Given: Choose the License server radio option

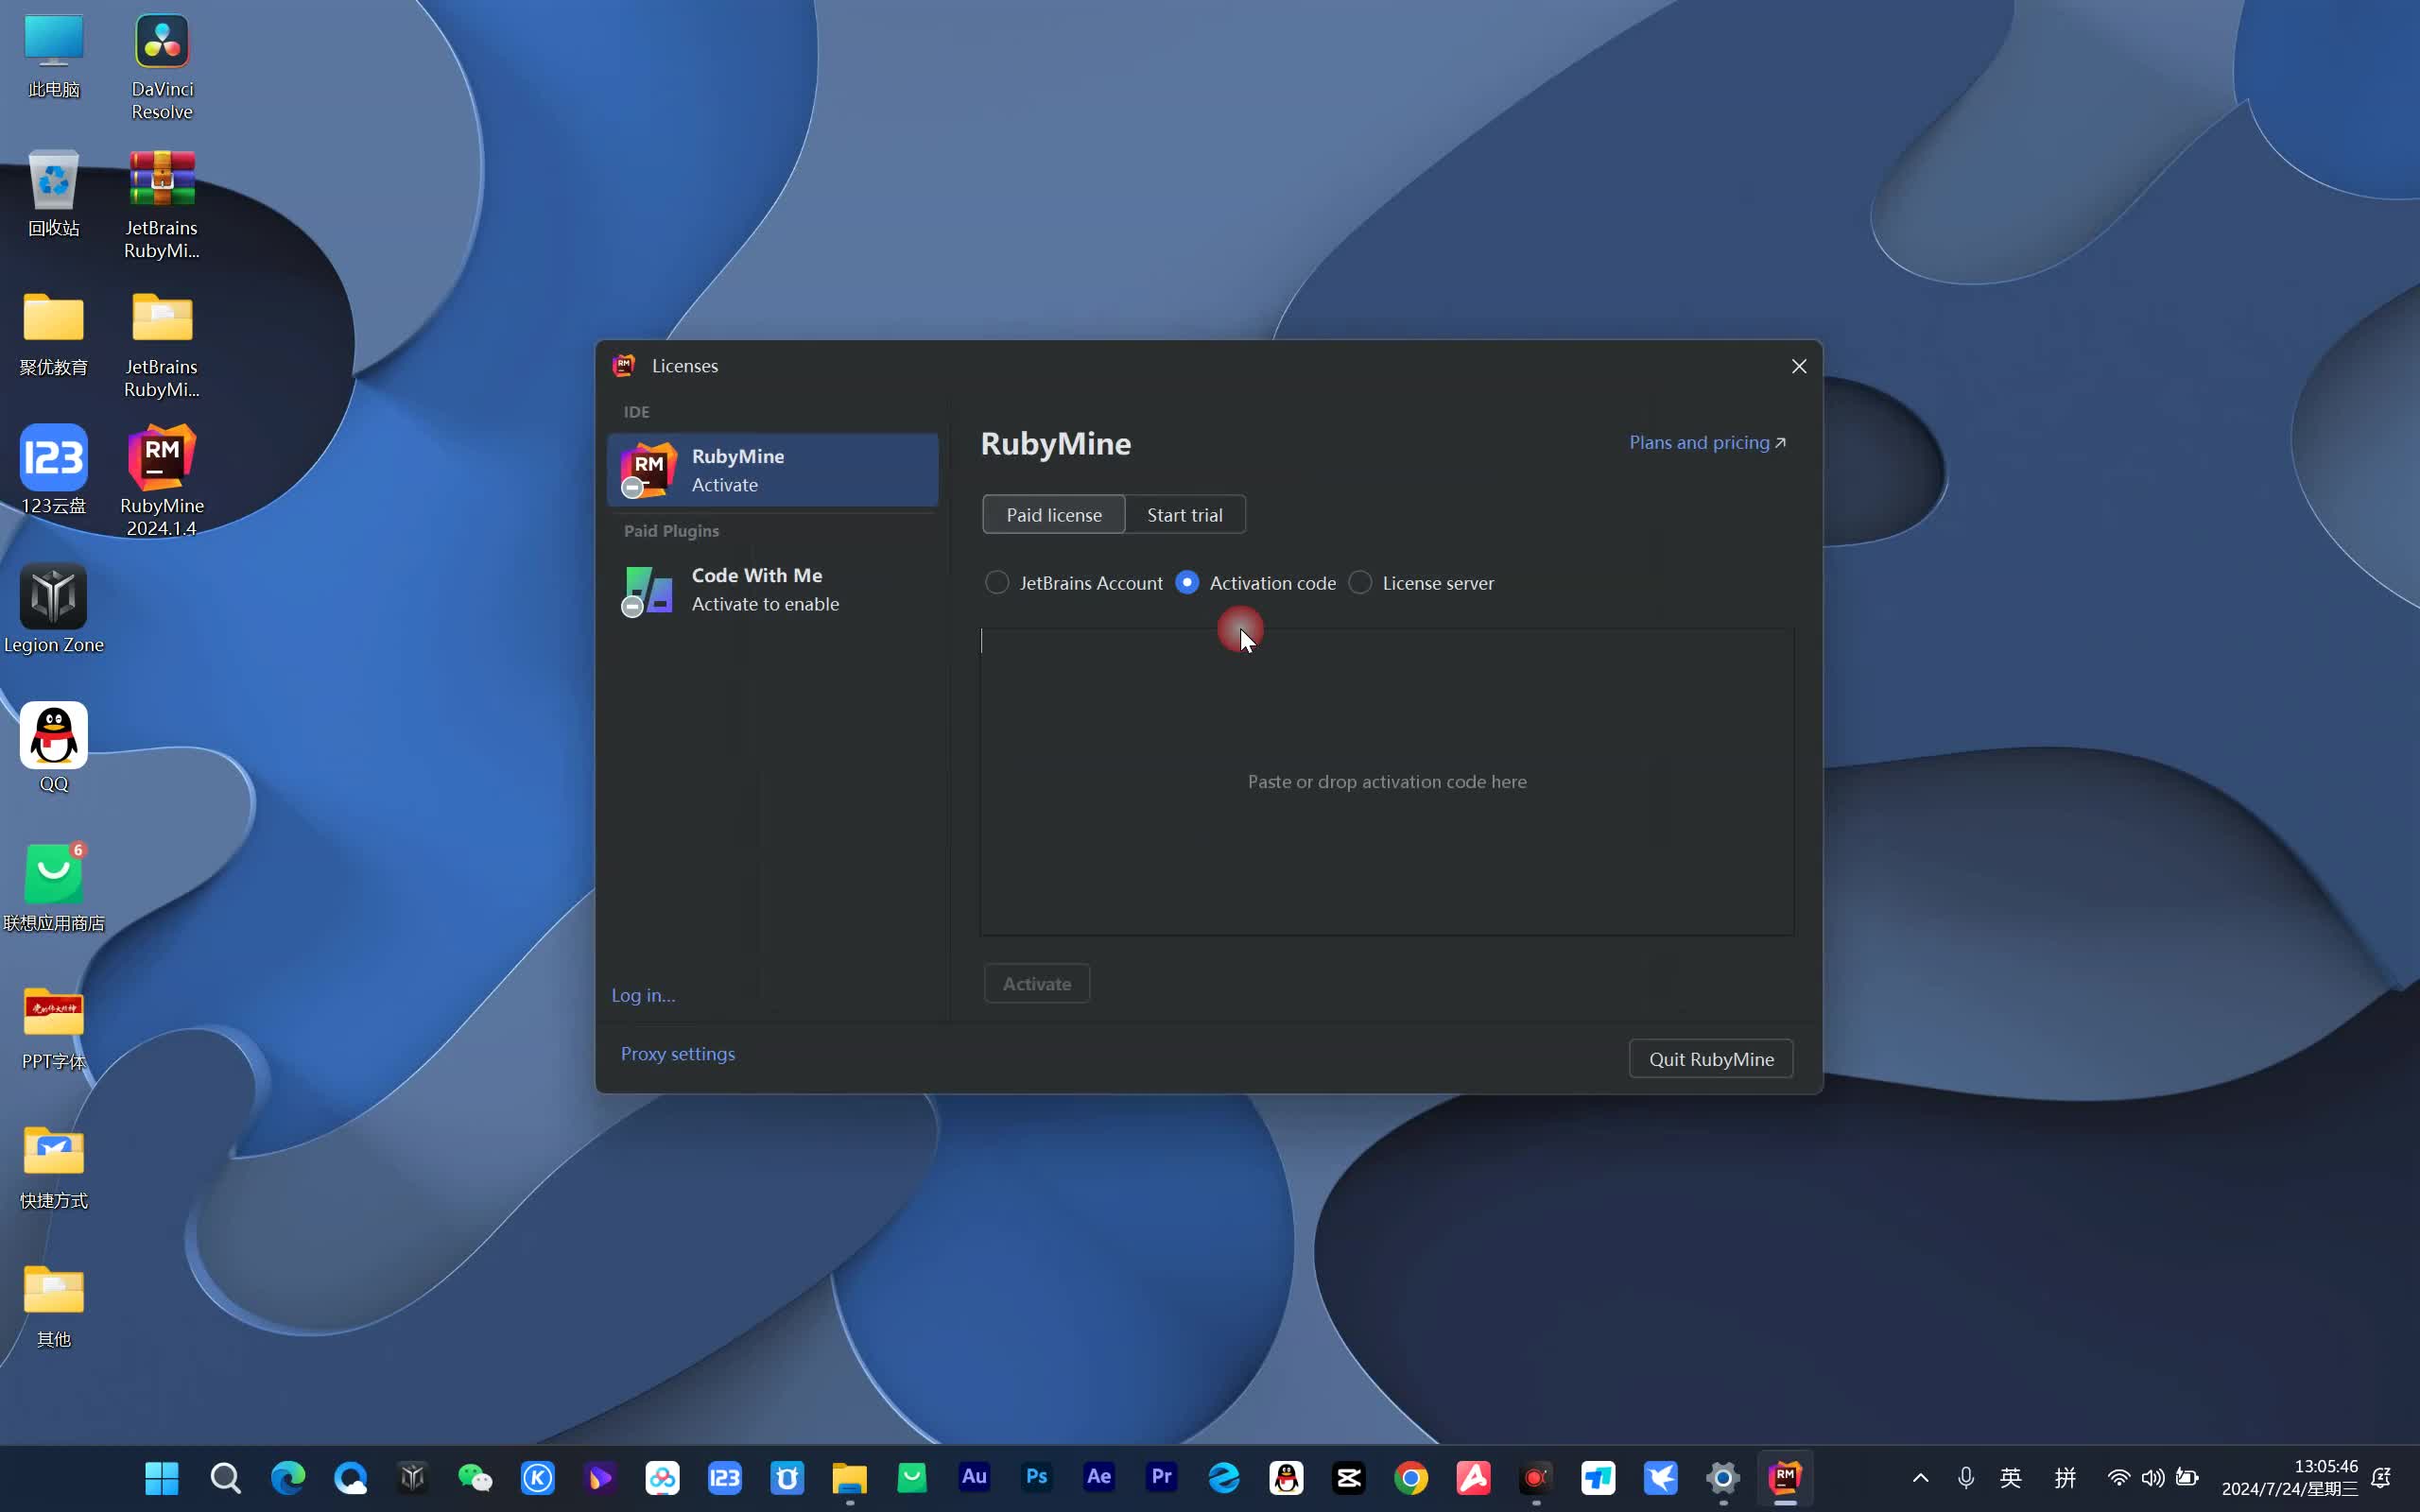Looking at the screenshot, I should 1360,583.
